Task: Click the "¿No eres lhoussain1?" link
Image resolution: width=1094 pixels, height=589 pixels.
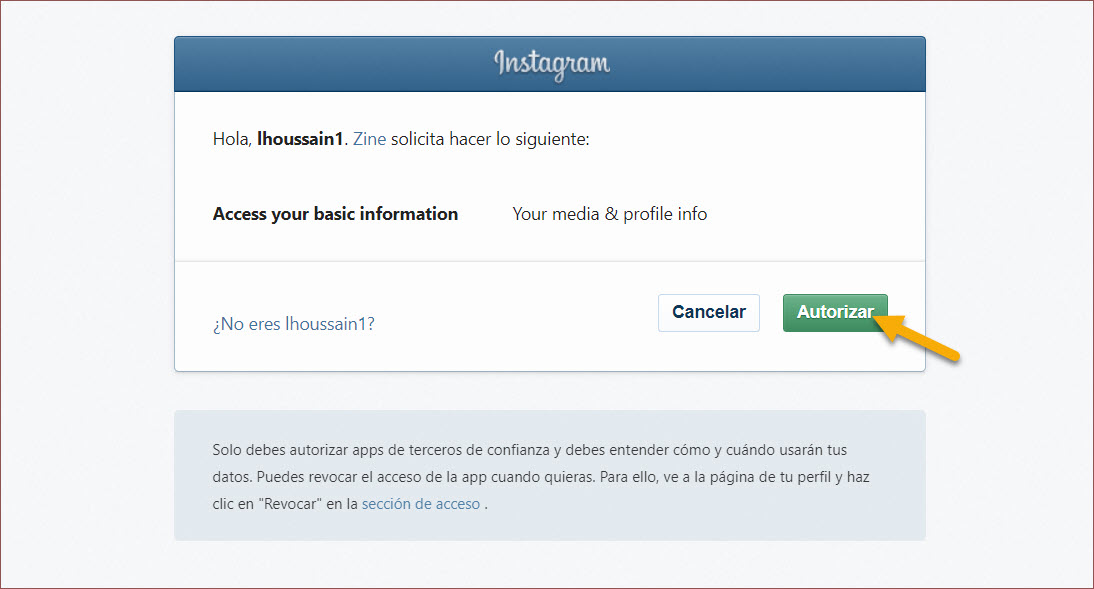Action: pos(293,323)
